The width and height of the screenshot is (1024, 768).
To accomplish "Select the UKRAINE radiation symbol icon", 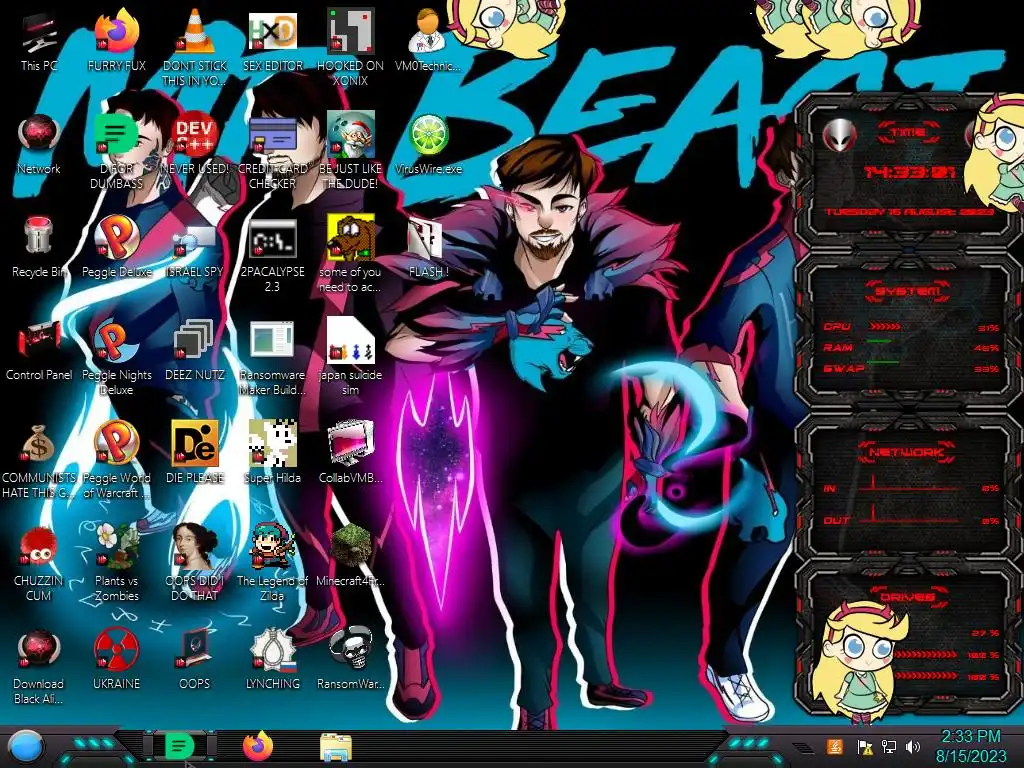I will point(116,660).
